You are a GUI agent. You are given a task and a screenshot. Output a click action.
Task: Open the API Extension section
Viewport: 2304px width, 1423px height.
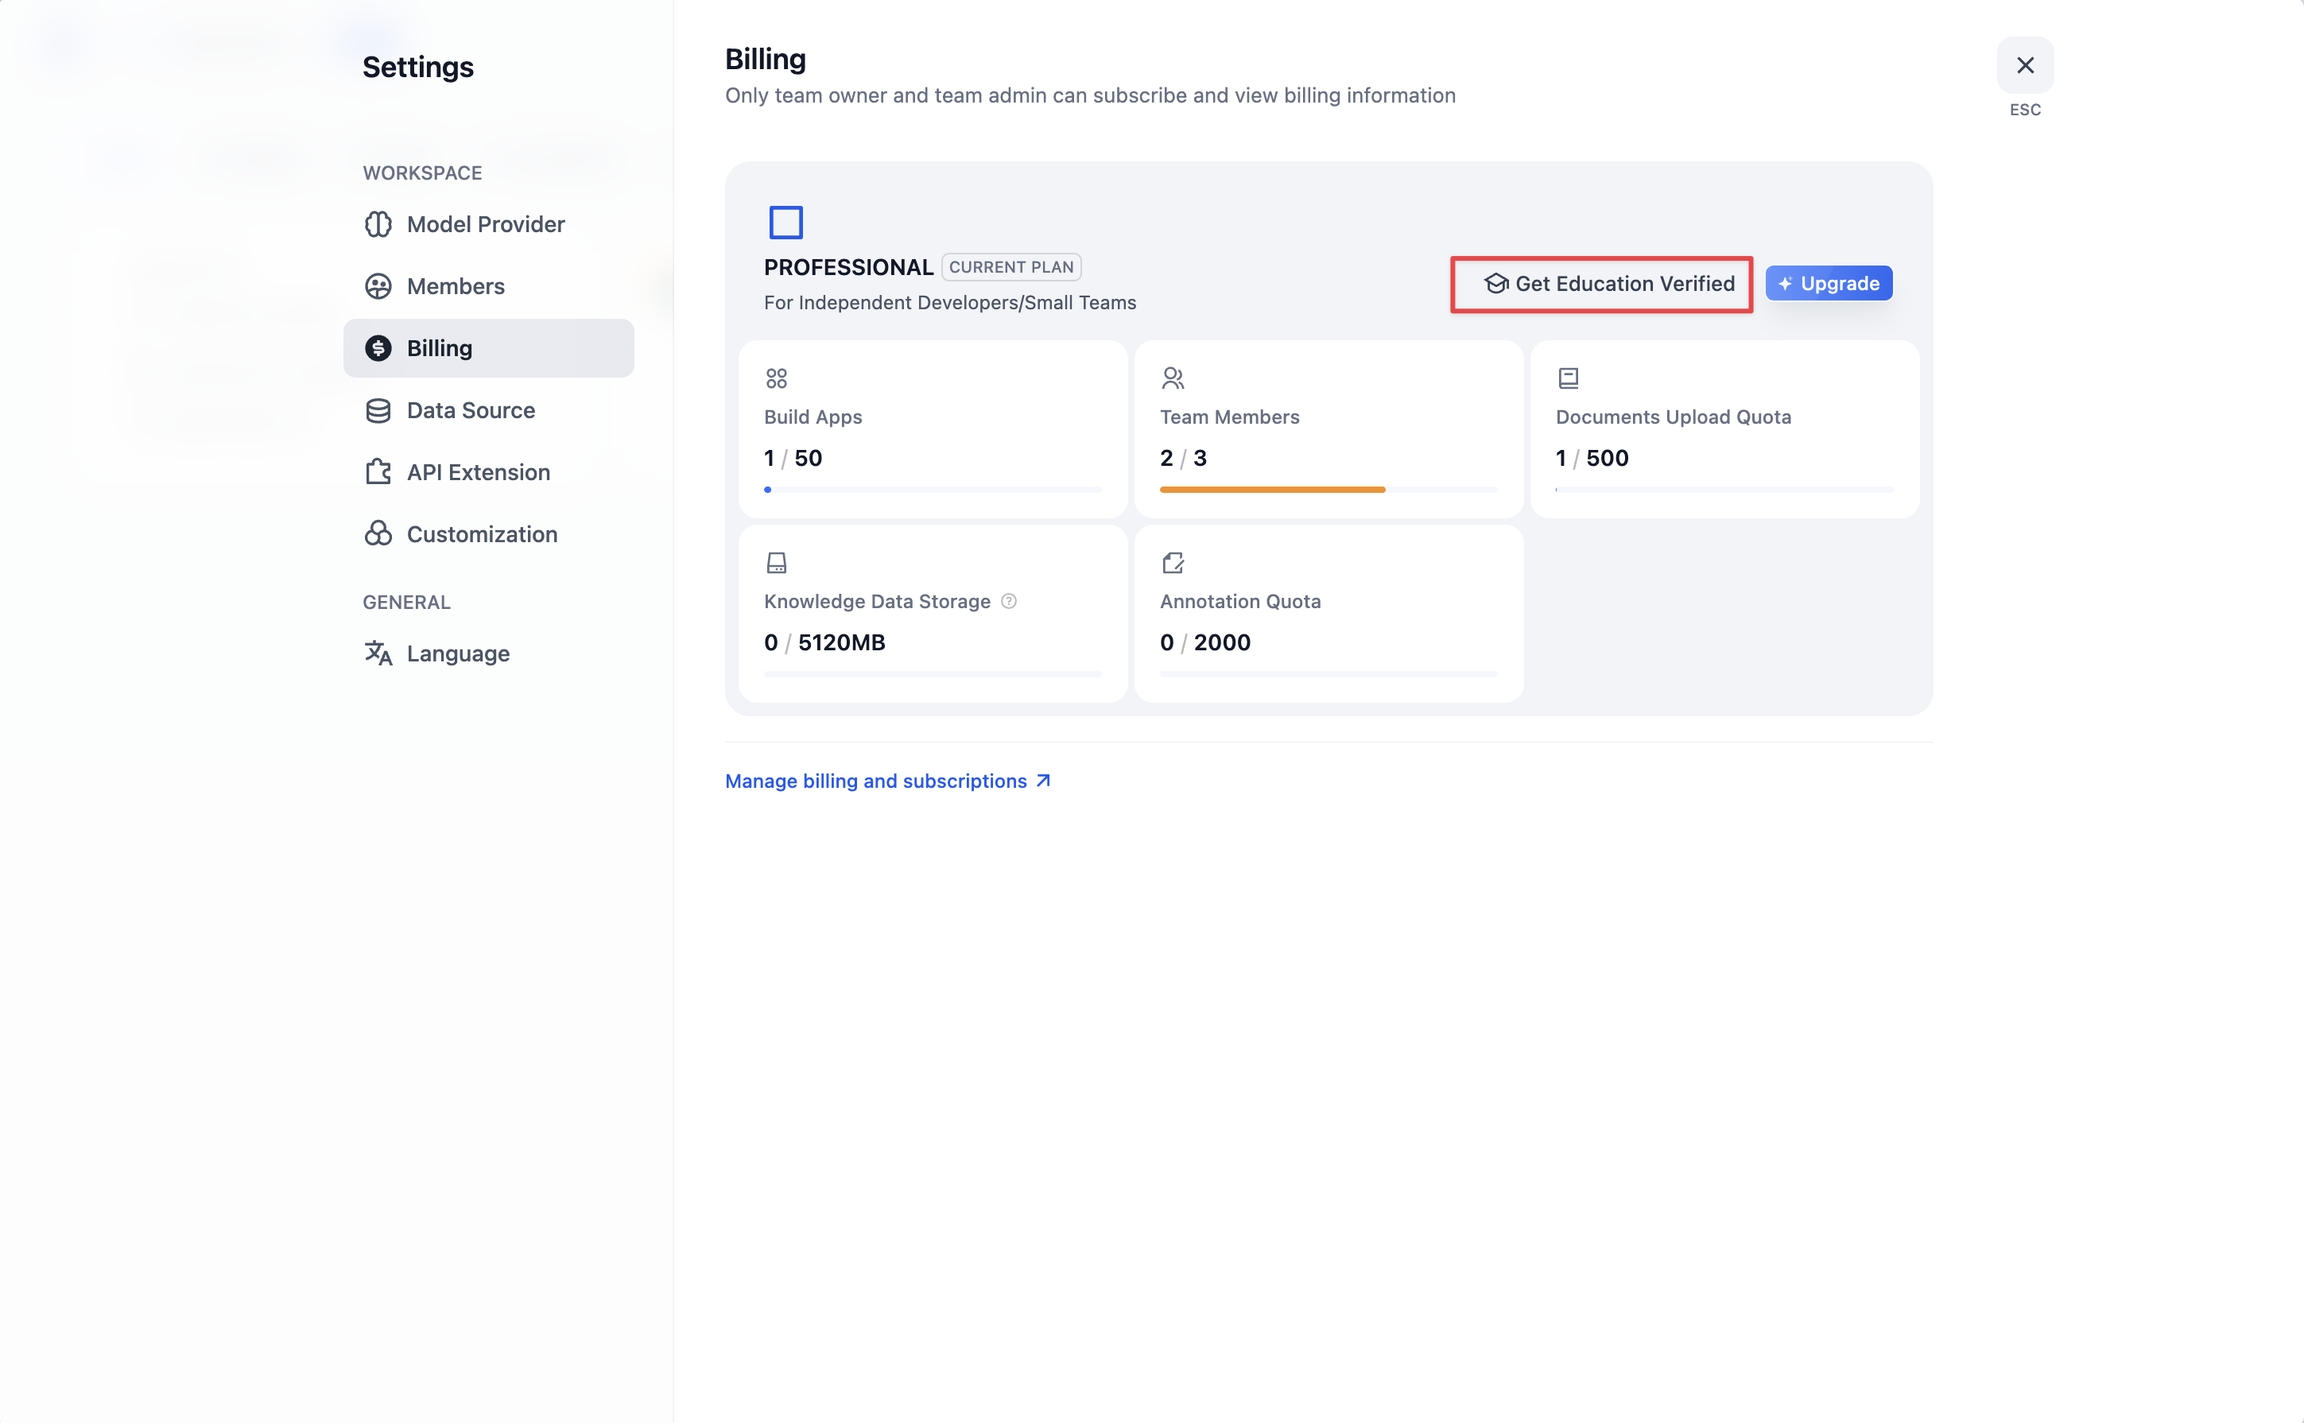(478, 472)
